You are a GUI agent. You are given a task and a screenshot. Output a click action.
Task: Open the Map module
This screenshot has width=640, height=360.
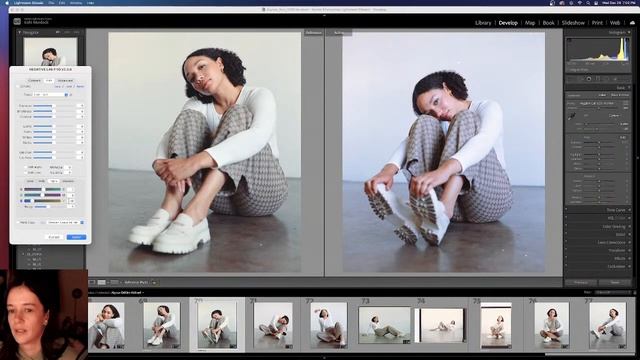click(530, 23)
